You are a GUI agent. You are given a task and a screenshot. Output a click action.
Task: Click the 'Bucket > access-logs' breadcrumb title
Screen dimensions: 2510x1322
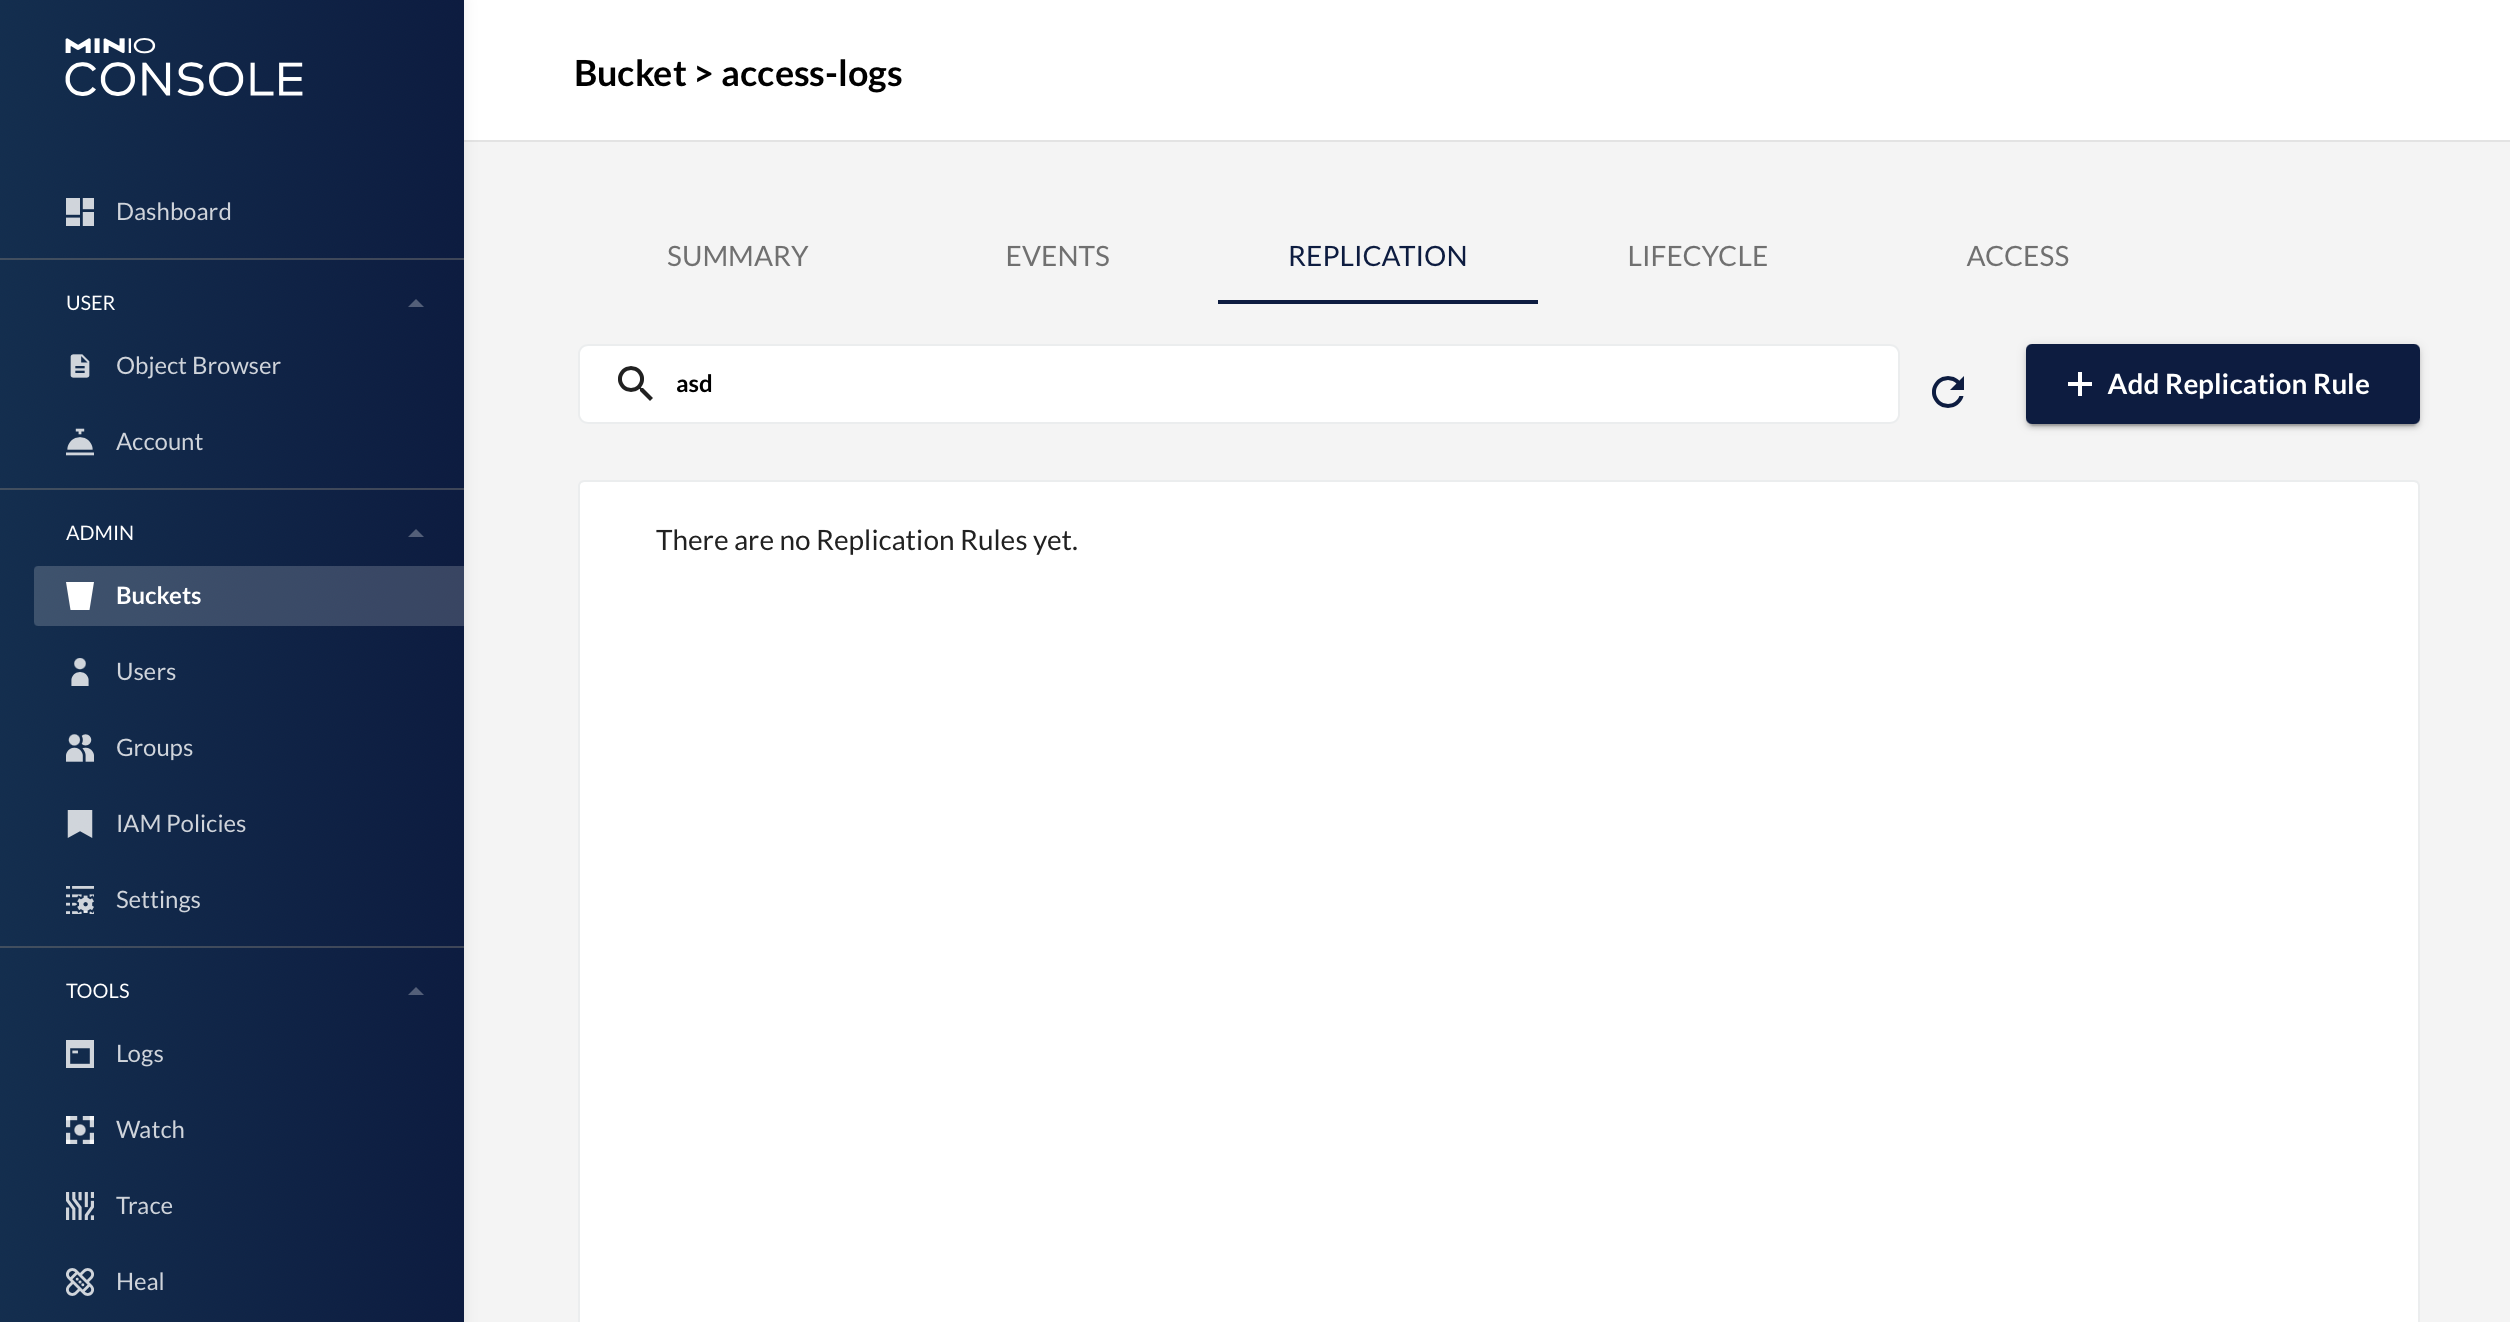pyautogui.click(x=738, y=74)
